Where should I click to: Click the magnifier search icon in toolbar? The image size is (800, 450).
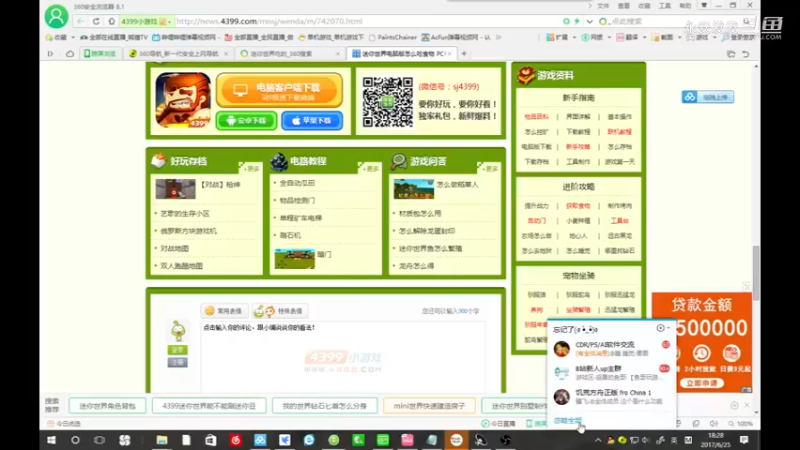746,21
